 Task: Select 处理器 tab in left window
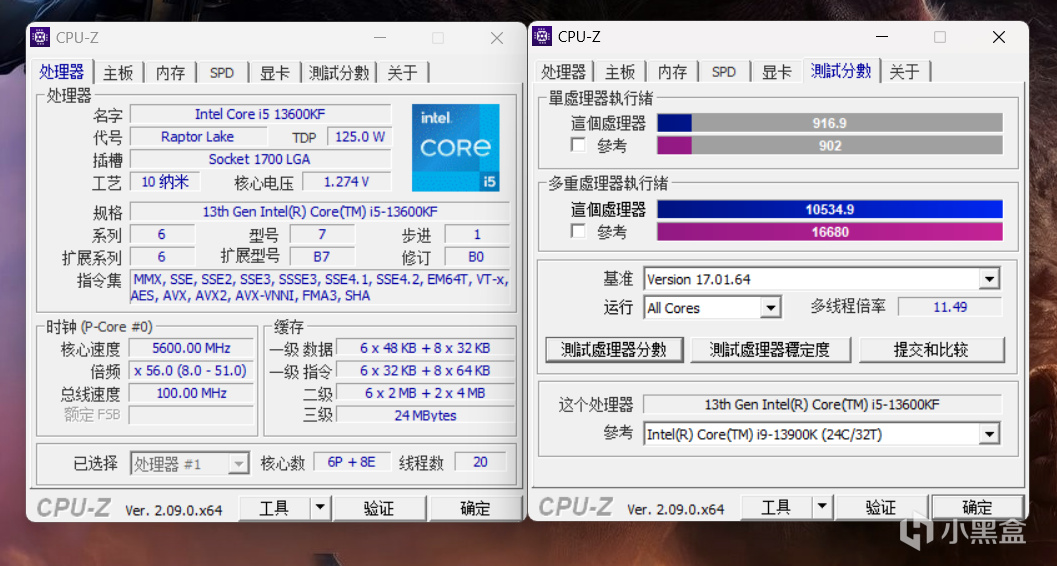tap(62, 71)
